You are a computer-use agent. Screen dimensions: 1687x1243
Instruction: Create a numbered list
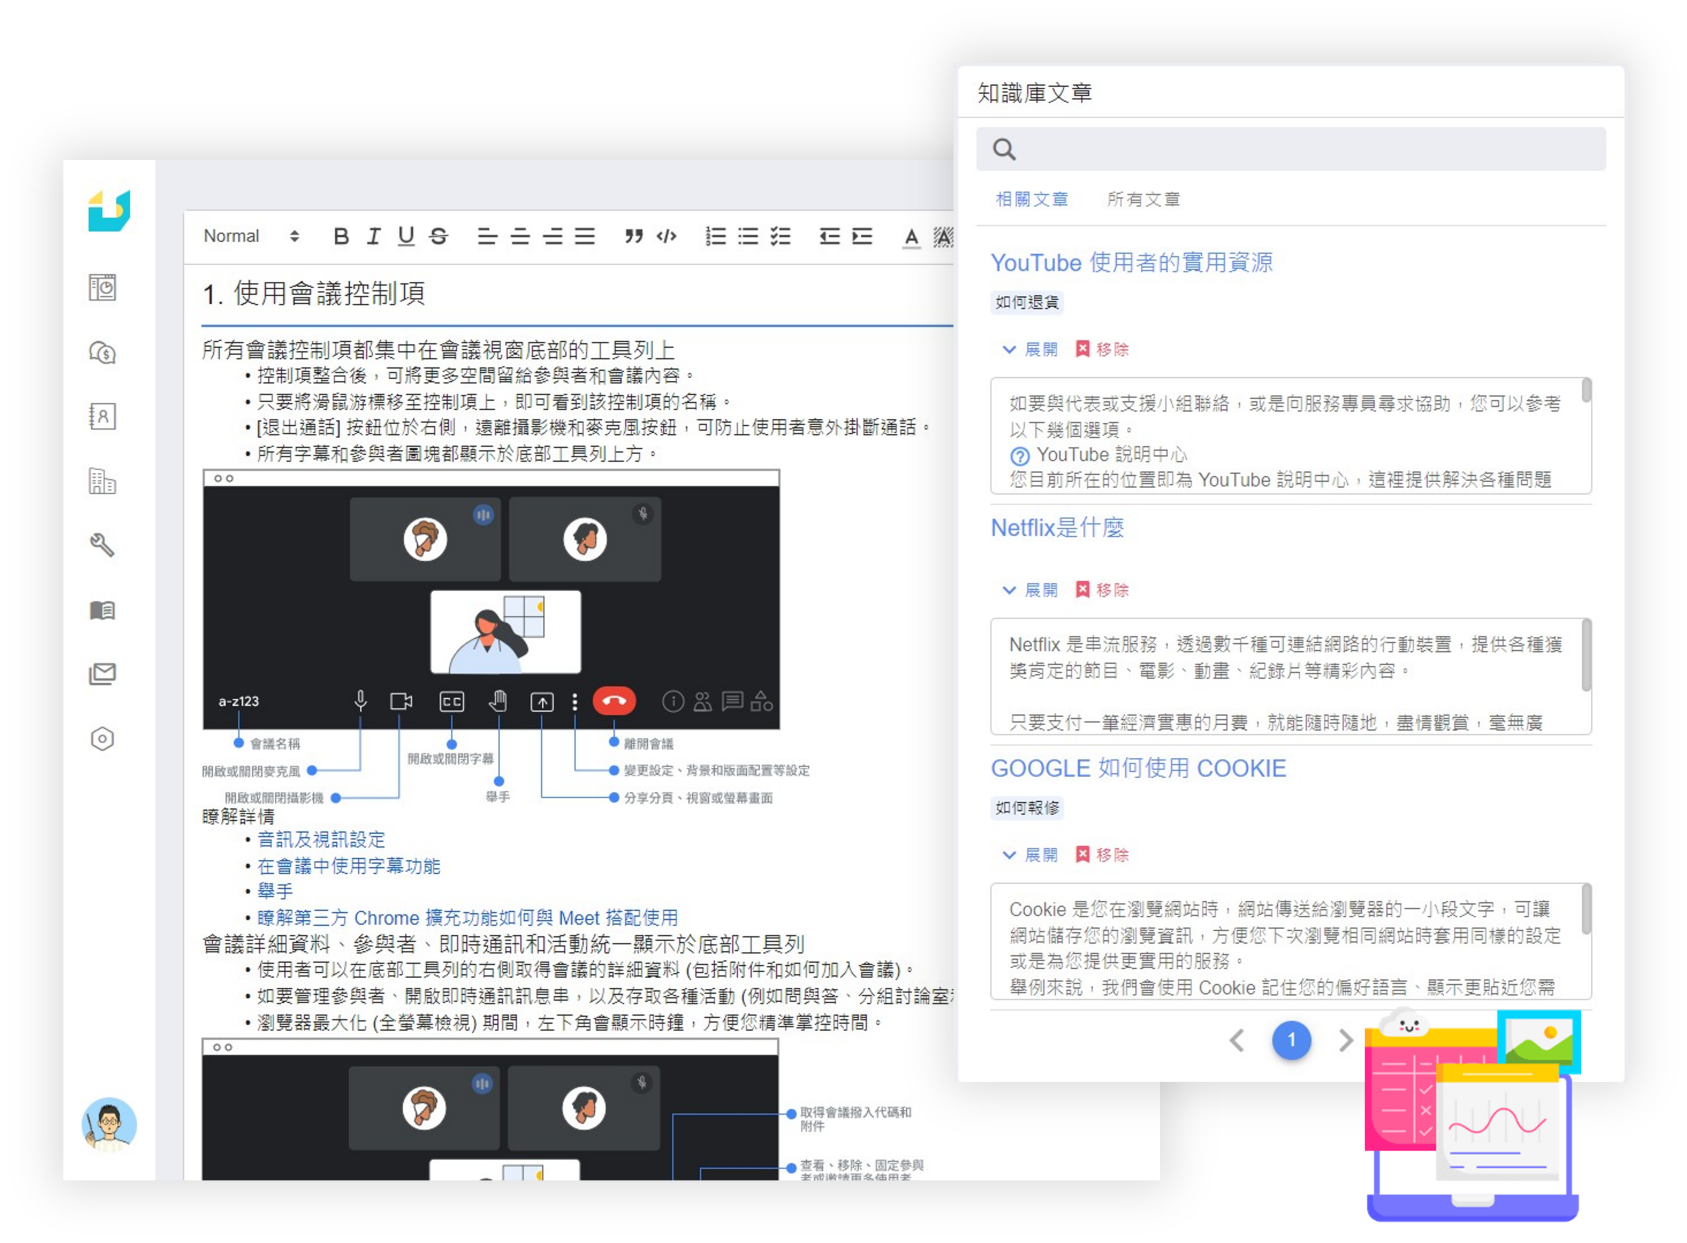715,236
